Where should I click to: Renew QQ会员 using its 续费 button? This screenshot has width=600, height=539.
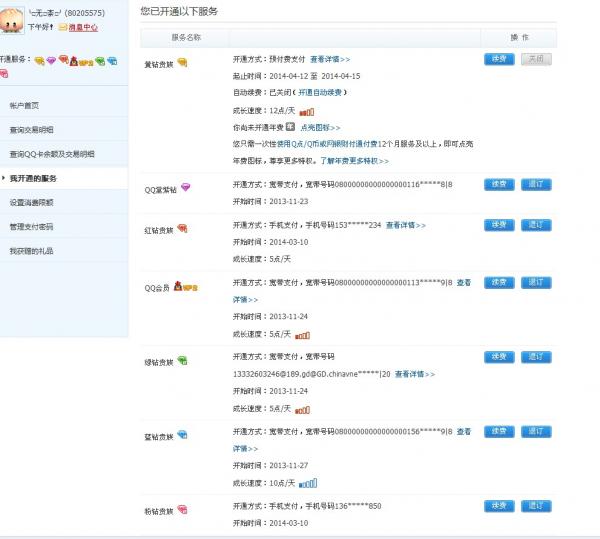[499, 283]
